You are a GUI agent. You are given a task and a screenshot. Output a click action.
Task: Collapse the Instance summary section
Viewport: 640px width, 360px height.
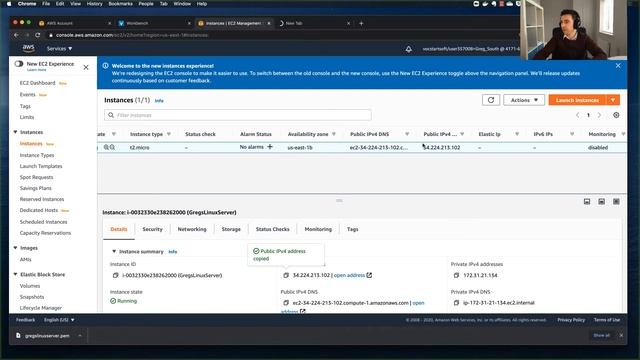[x=114, y=251]
